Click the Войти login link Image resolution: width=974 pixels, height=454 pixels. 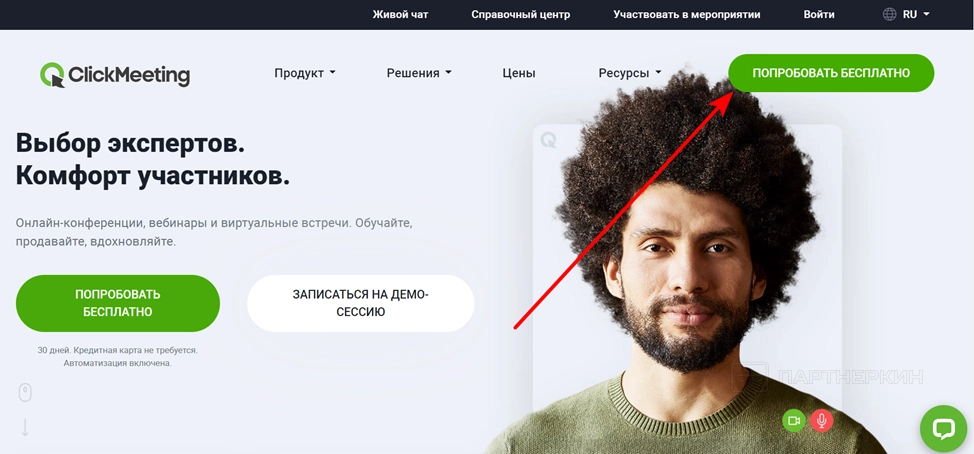[x=819, y=14]
